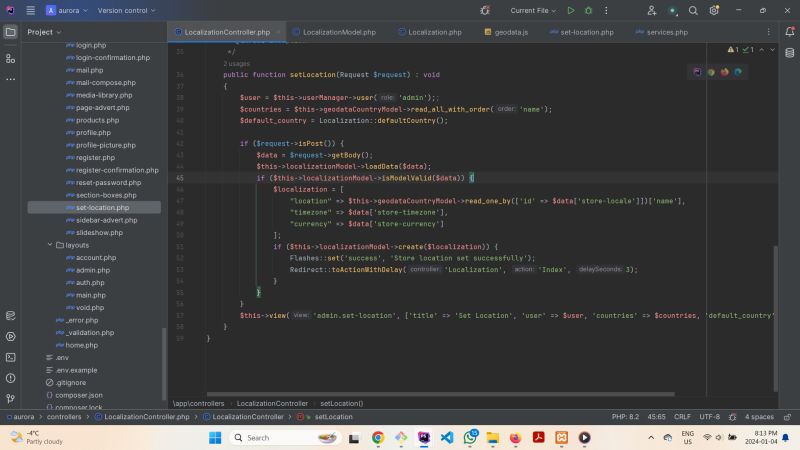Start debugging with the Debug icon
Viewport: 800px width, 450px height.
click(x=588, y=10)
